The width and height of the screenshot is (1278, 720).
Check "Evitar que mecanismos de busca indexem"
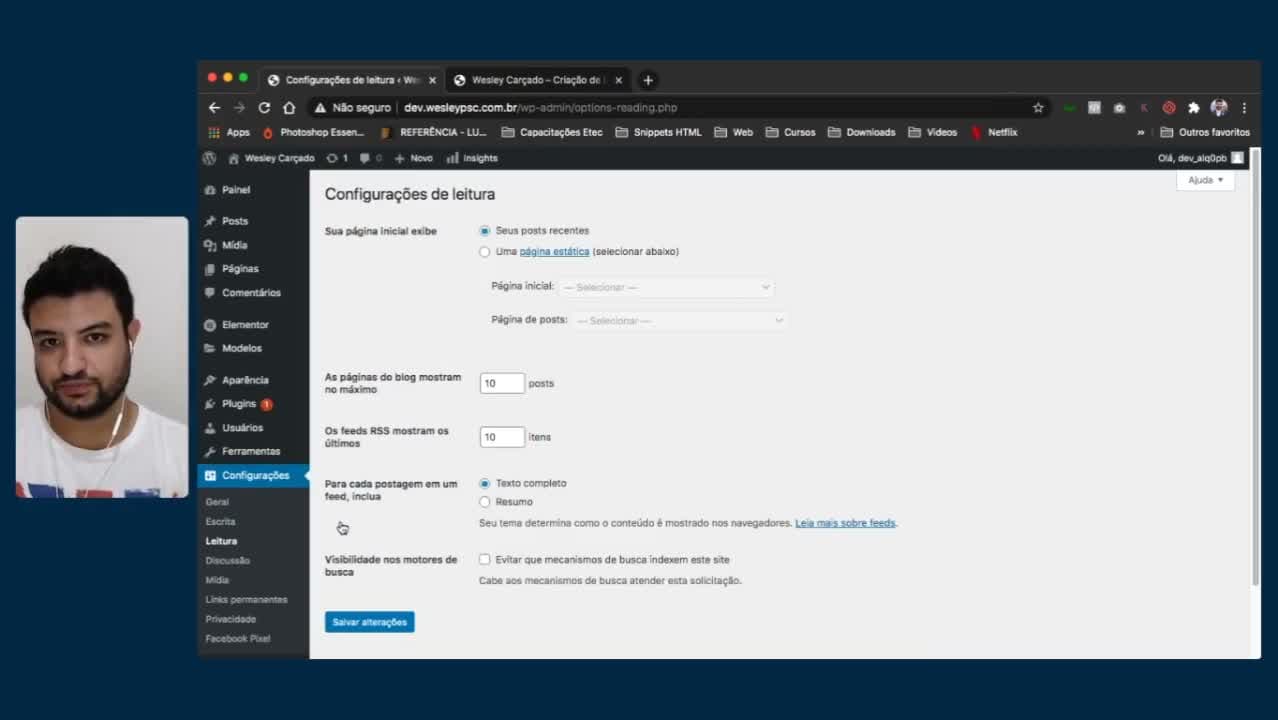coord(485,560)
